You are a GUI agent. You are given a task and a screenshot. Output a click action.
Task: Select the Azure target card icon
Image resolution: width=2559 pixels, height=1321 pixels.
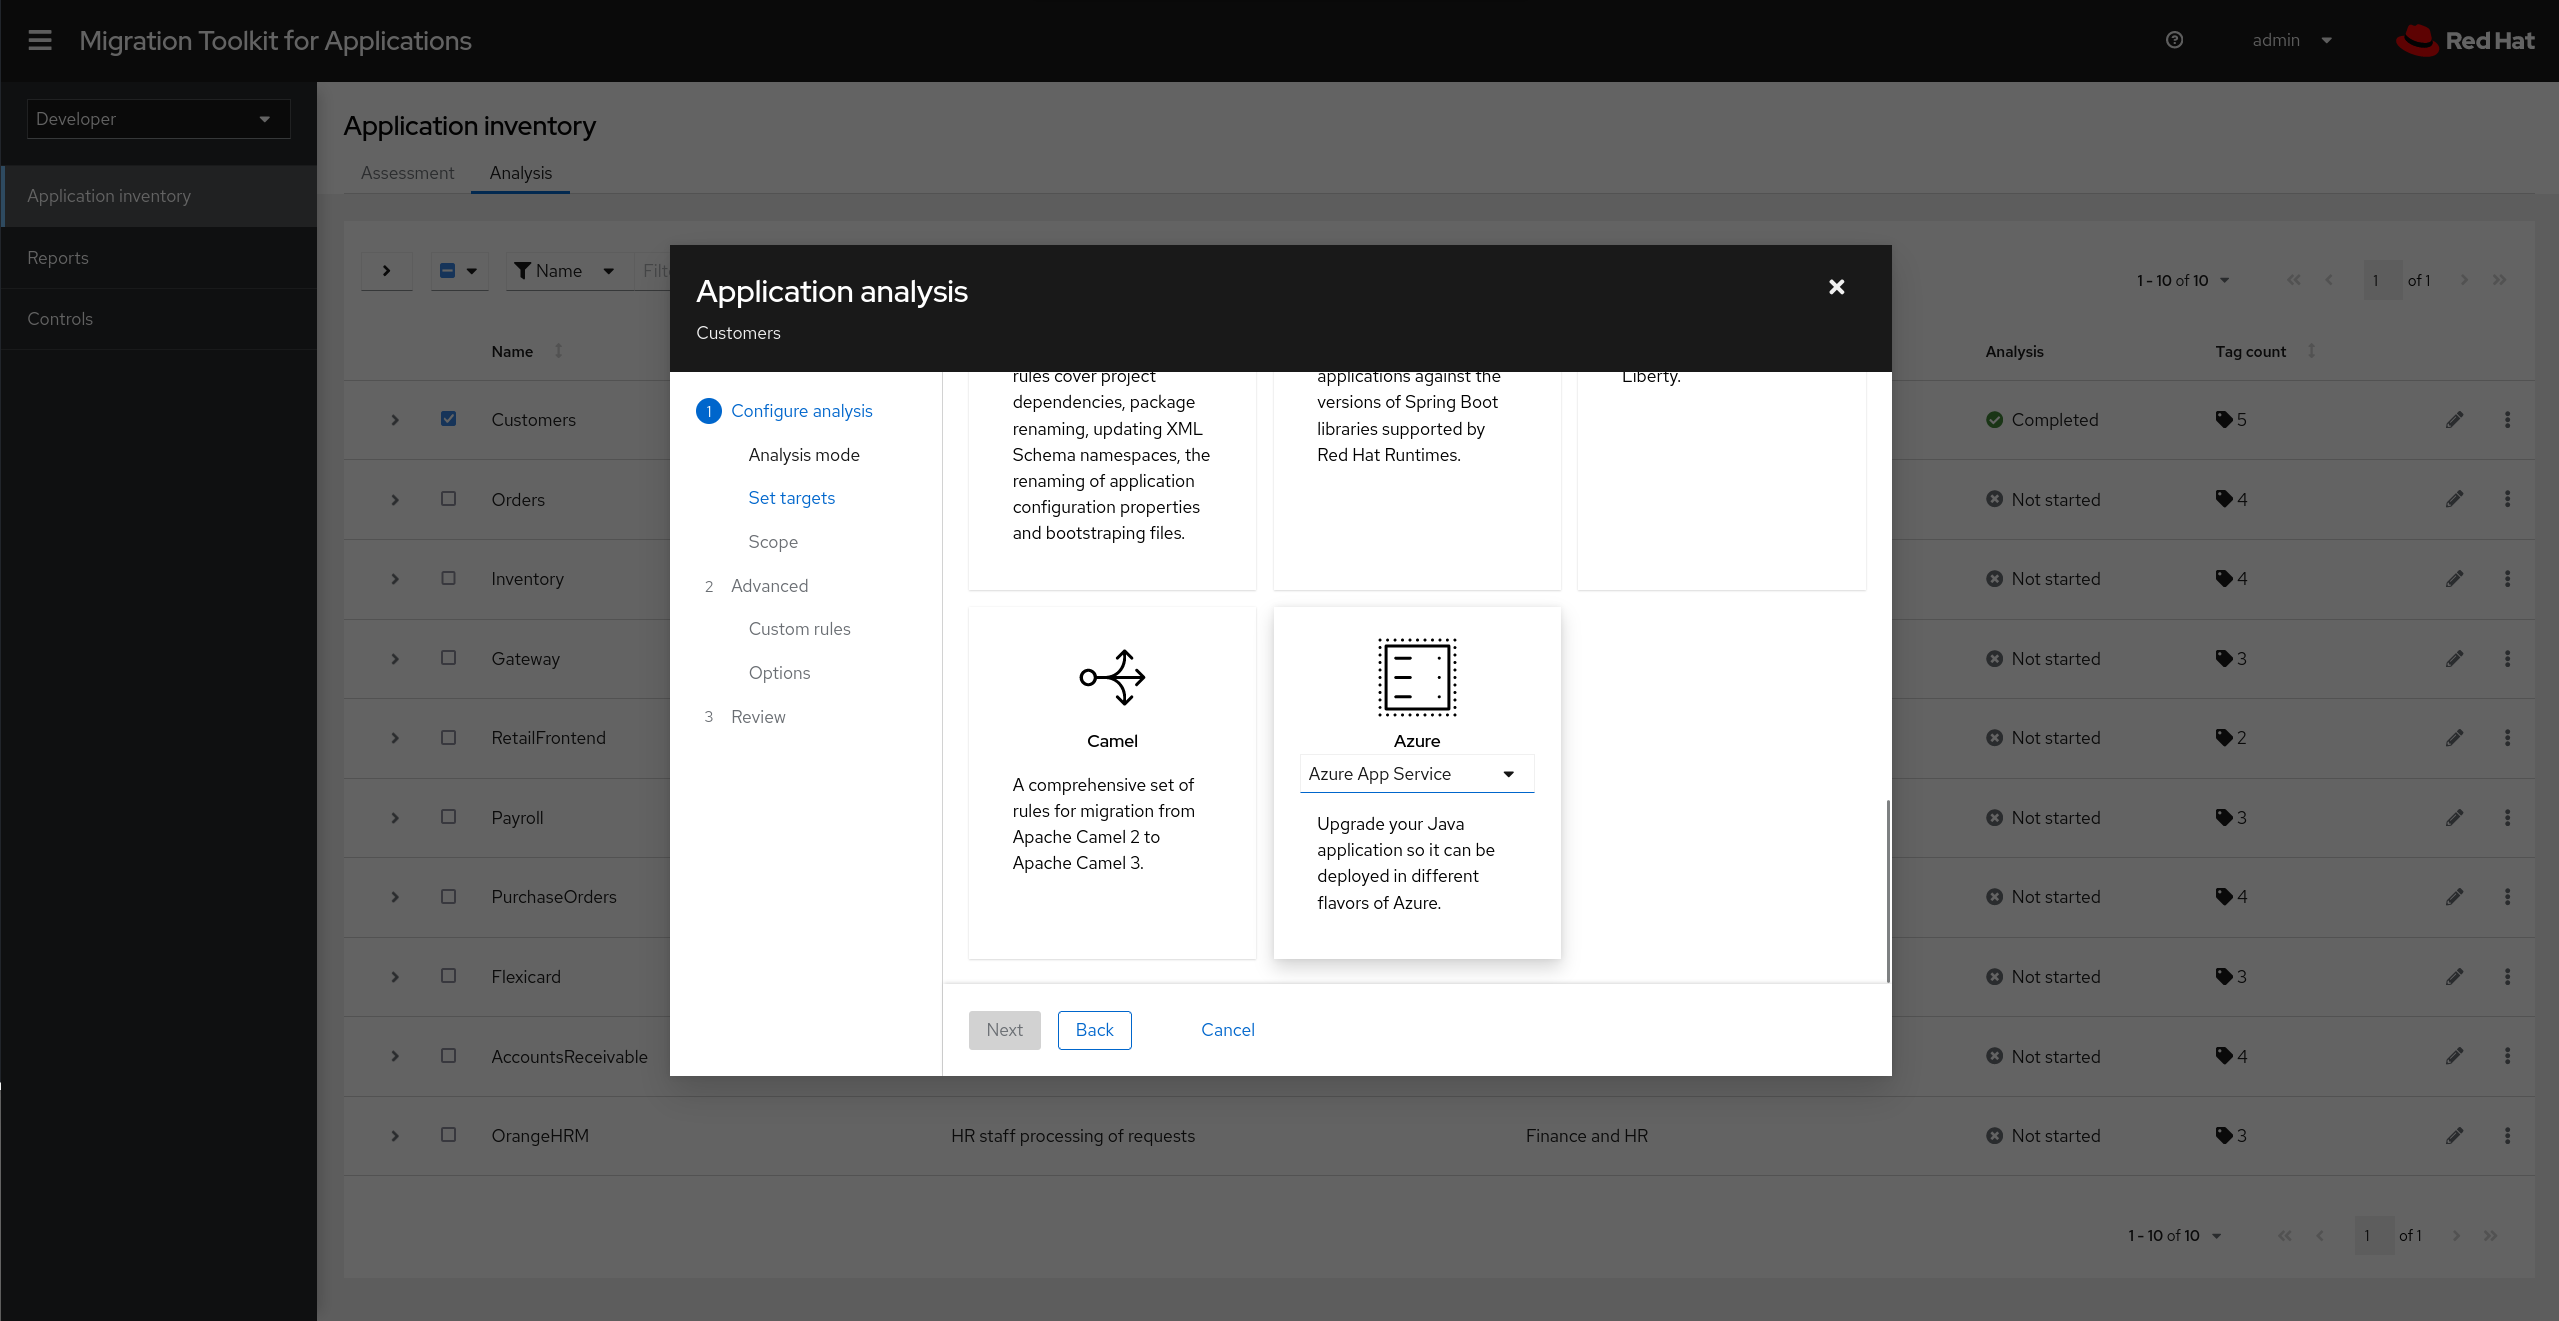click(1416, 677)
